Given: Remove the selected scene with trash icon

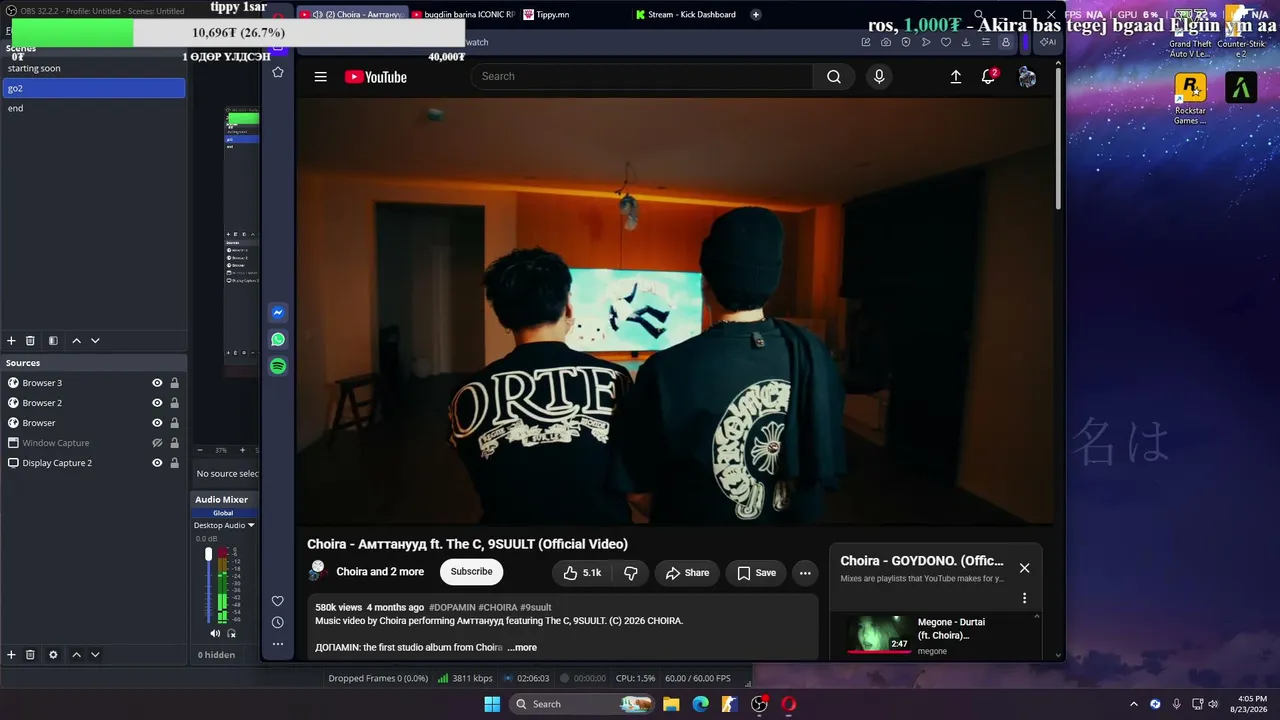Looking at the screenshot, I should tap(30, 341).
